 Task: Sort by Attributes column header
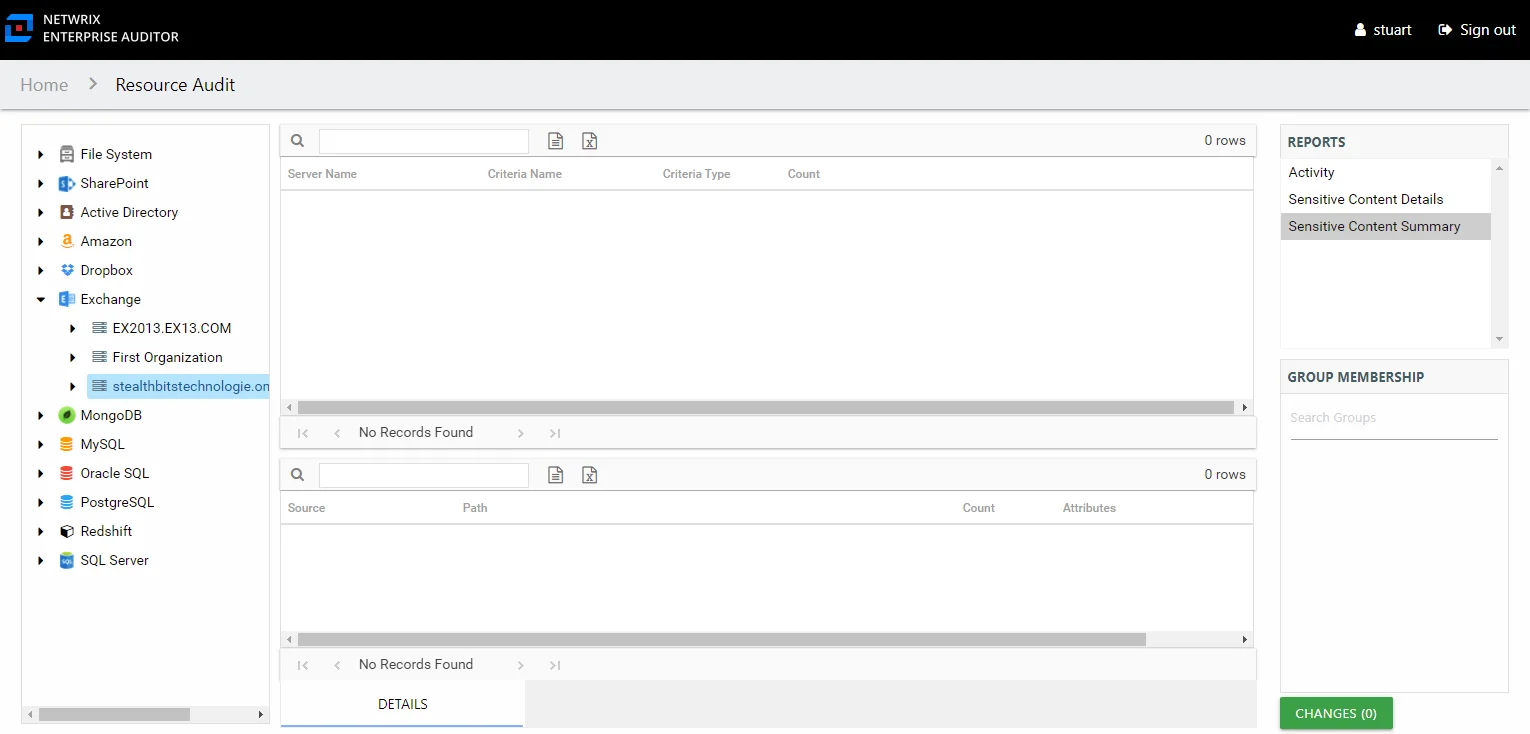coord(1089,508)
